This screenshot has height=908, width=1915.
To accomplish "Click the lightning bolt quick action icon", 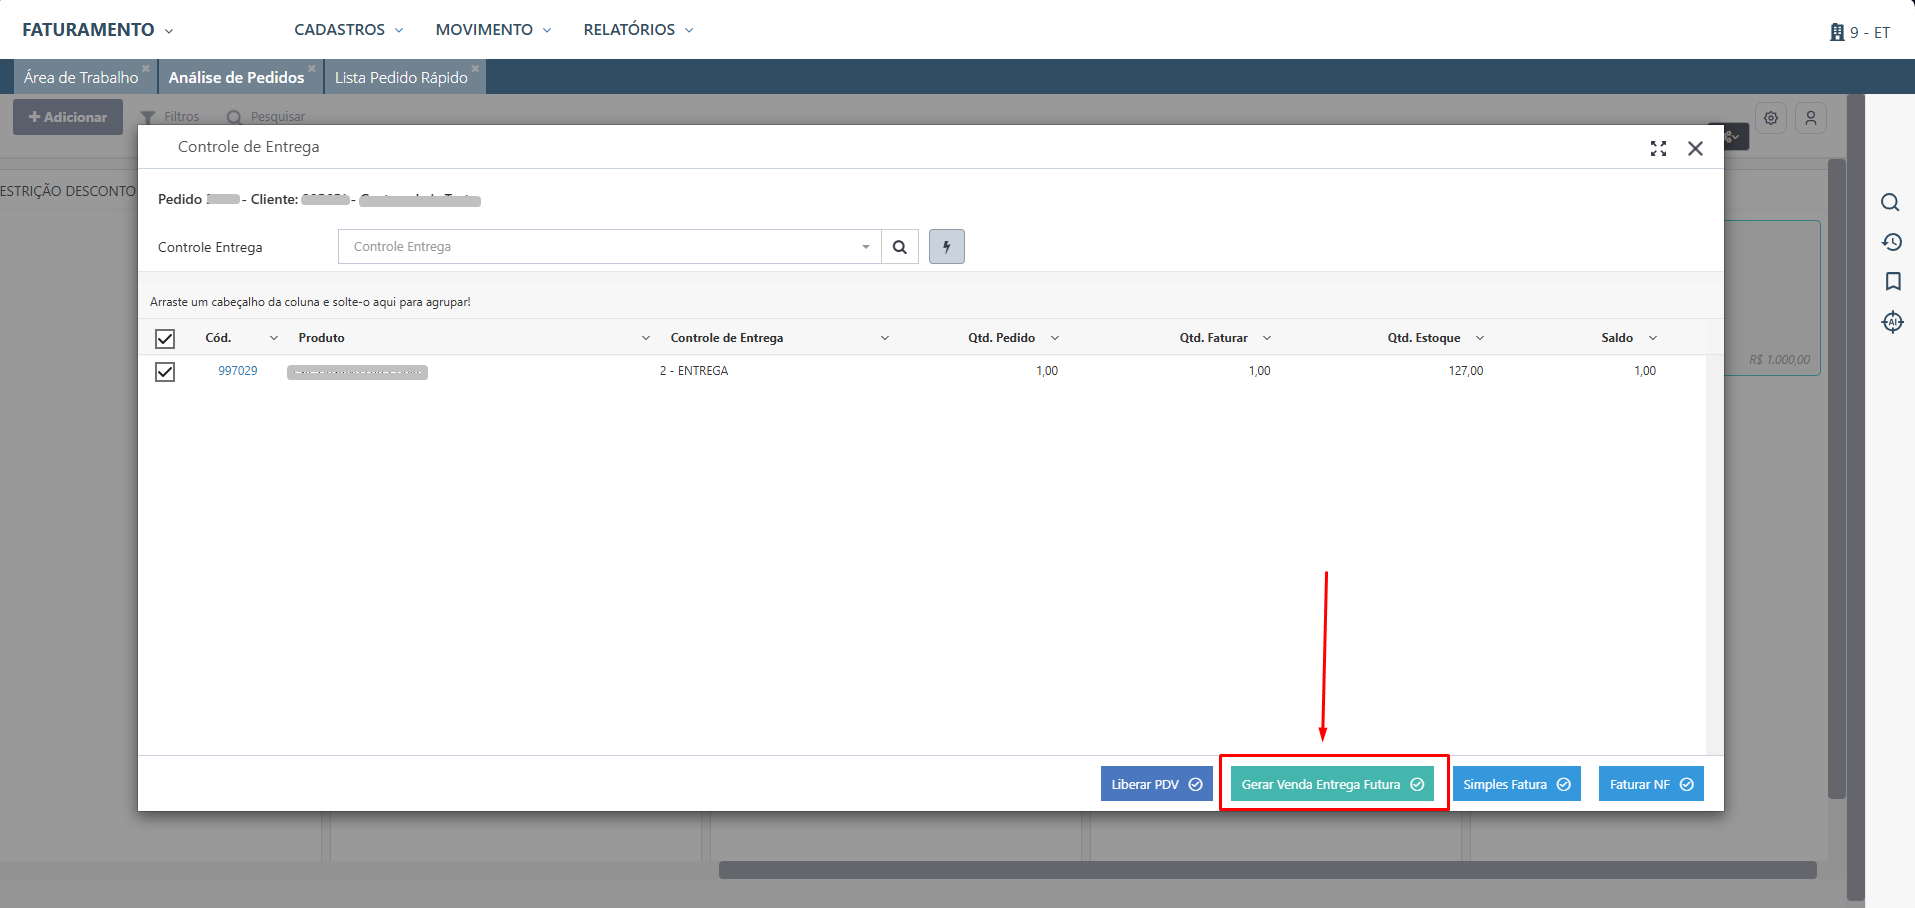I will (x=946, y=247).
